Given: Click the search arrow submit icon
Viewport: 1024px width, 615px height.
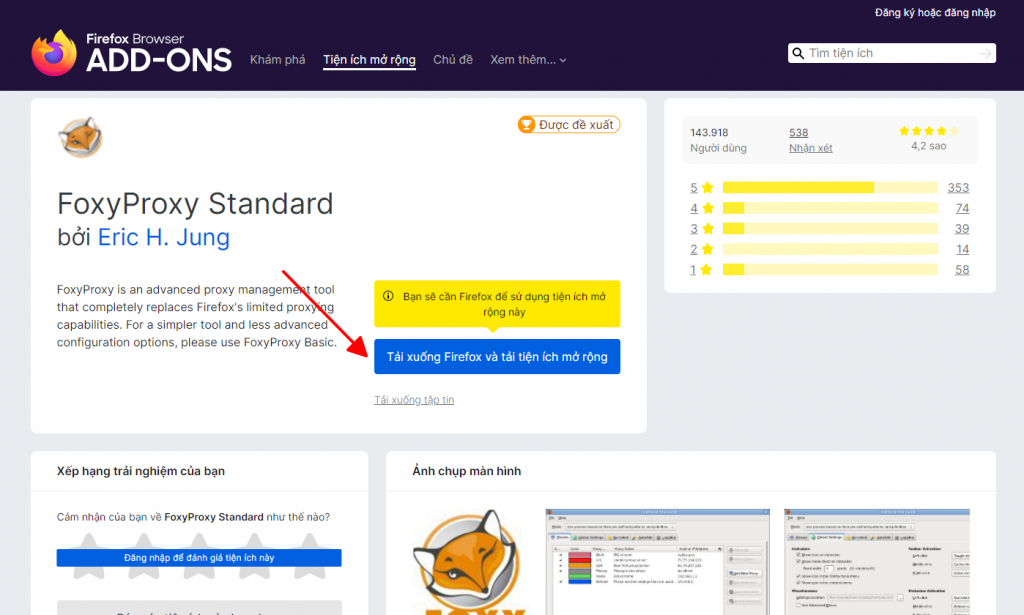Looking at the screenshot, I should coord(986,54).
